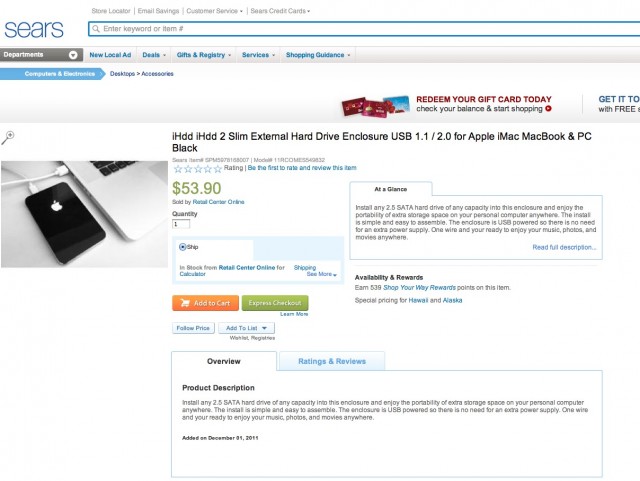
Task: Click the Add to Cart button
Action: click(205, 303)
